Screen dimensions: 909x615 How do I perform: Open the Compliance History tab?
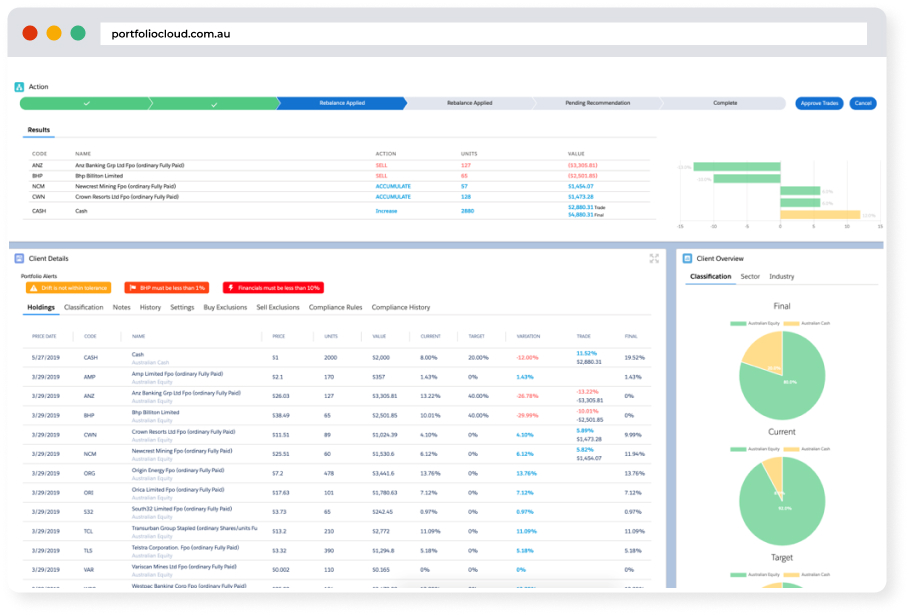401,307
